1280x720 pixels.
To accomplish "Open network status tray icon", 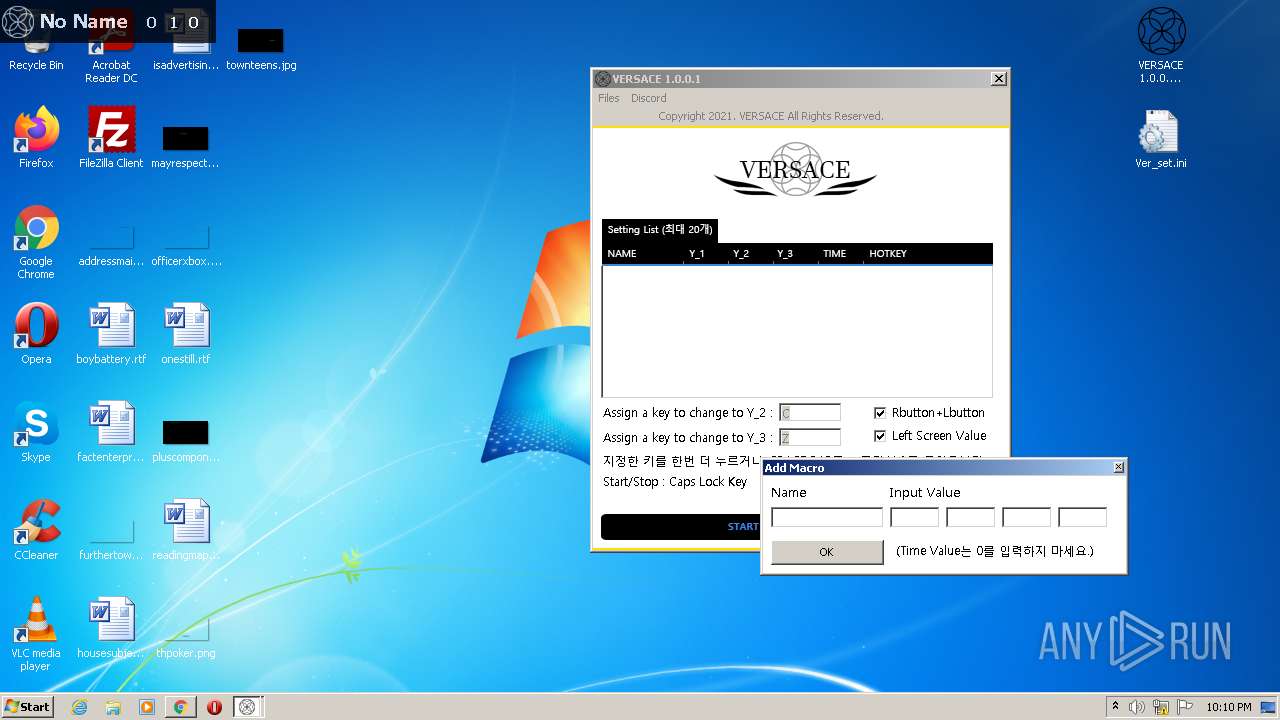I will [1161, 707].
